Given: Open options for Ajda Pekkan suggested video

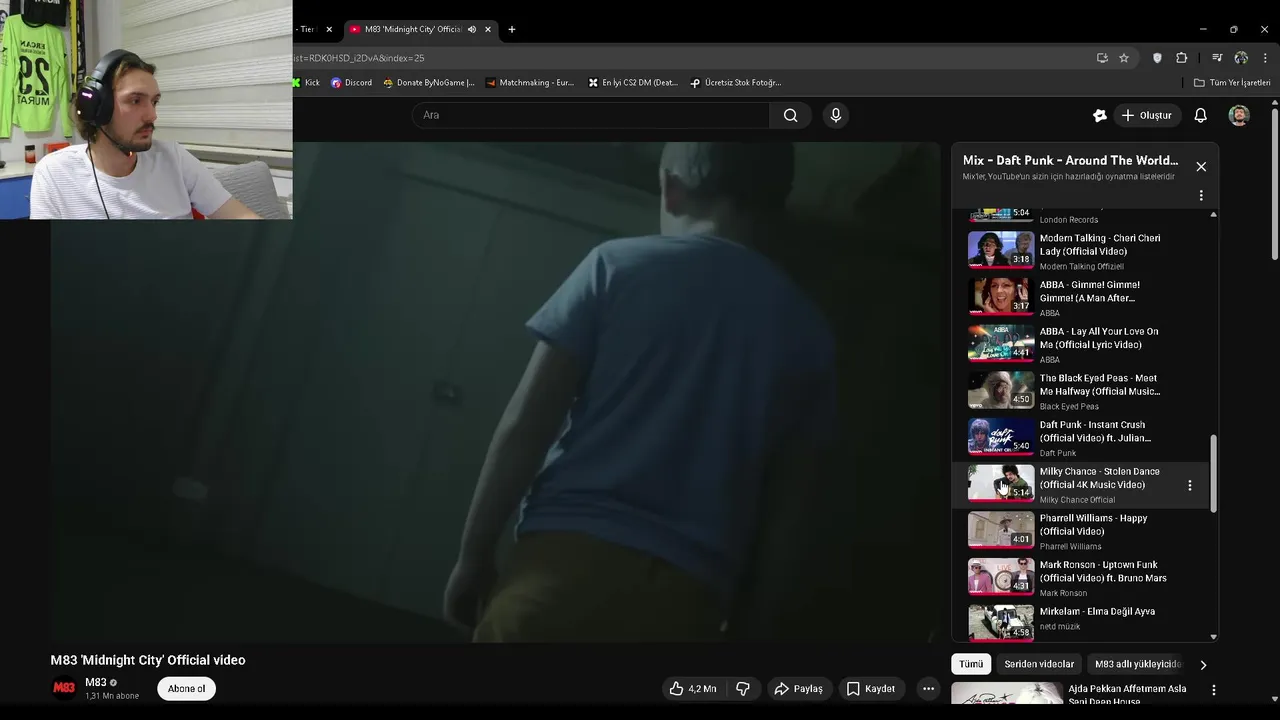Looking at the screenshot, I should tap(1213, 690).
